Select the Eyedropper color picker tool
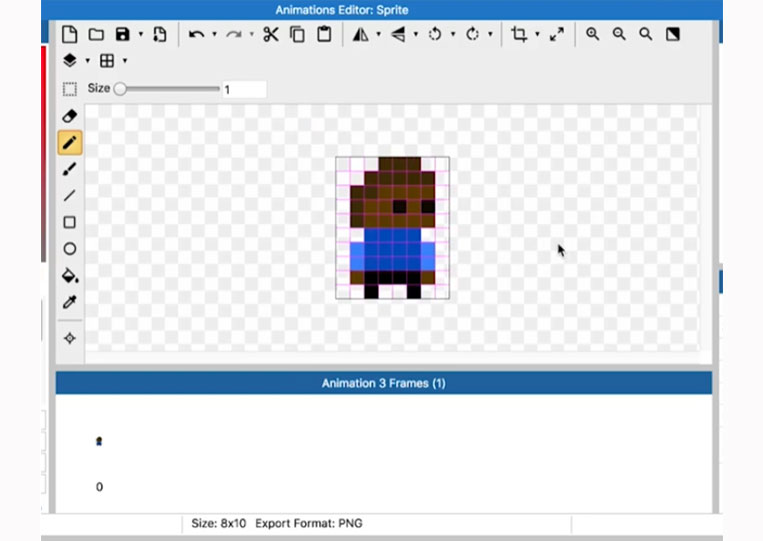The width and height of the screenshot is (763, 541). click(x=70, y=302)
